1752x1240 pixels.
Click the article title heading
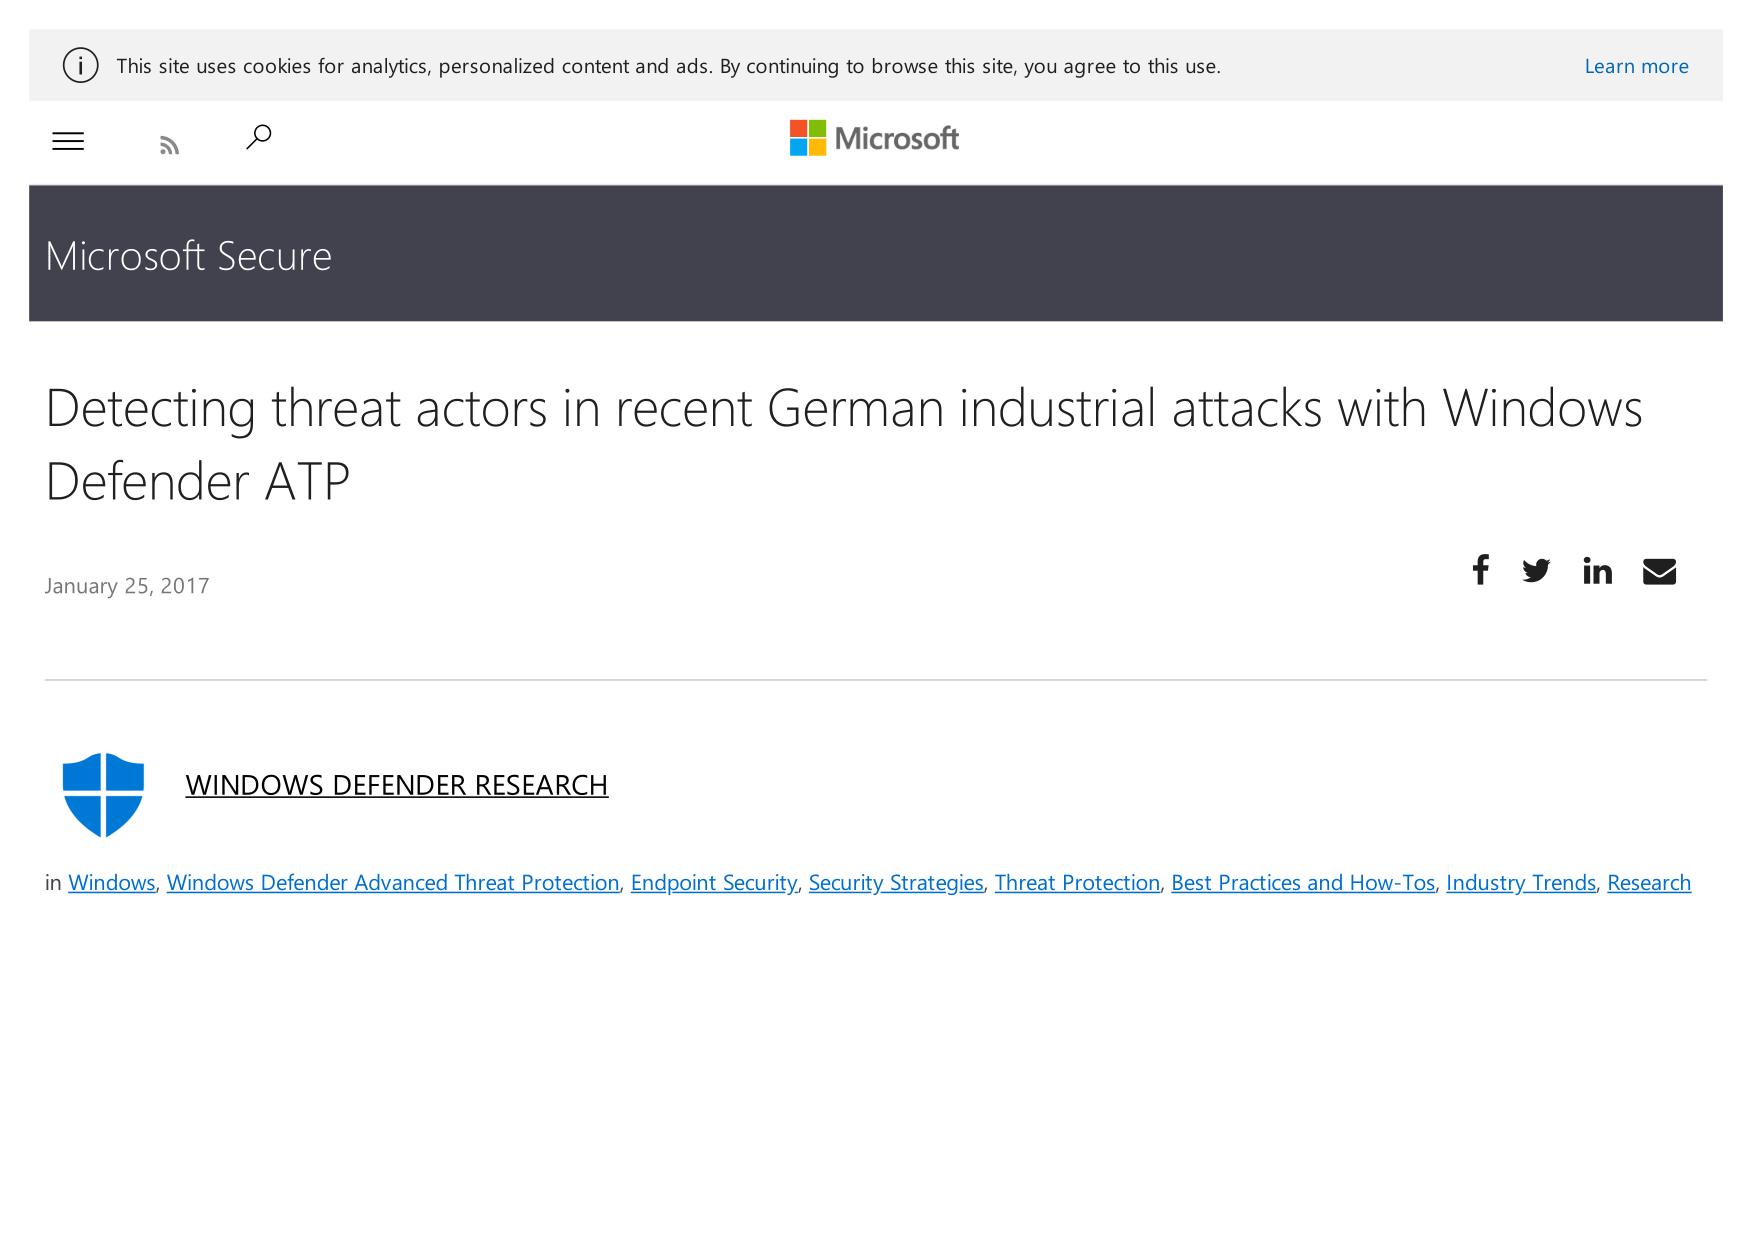tap(844, 444)
